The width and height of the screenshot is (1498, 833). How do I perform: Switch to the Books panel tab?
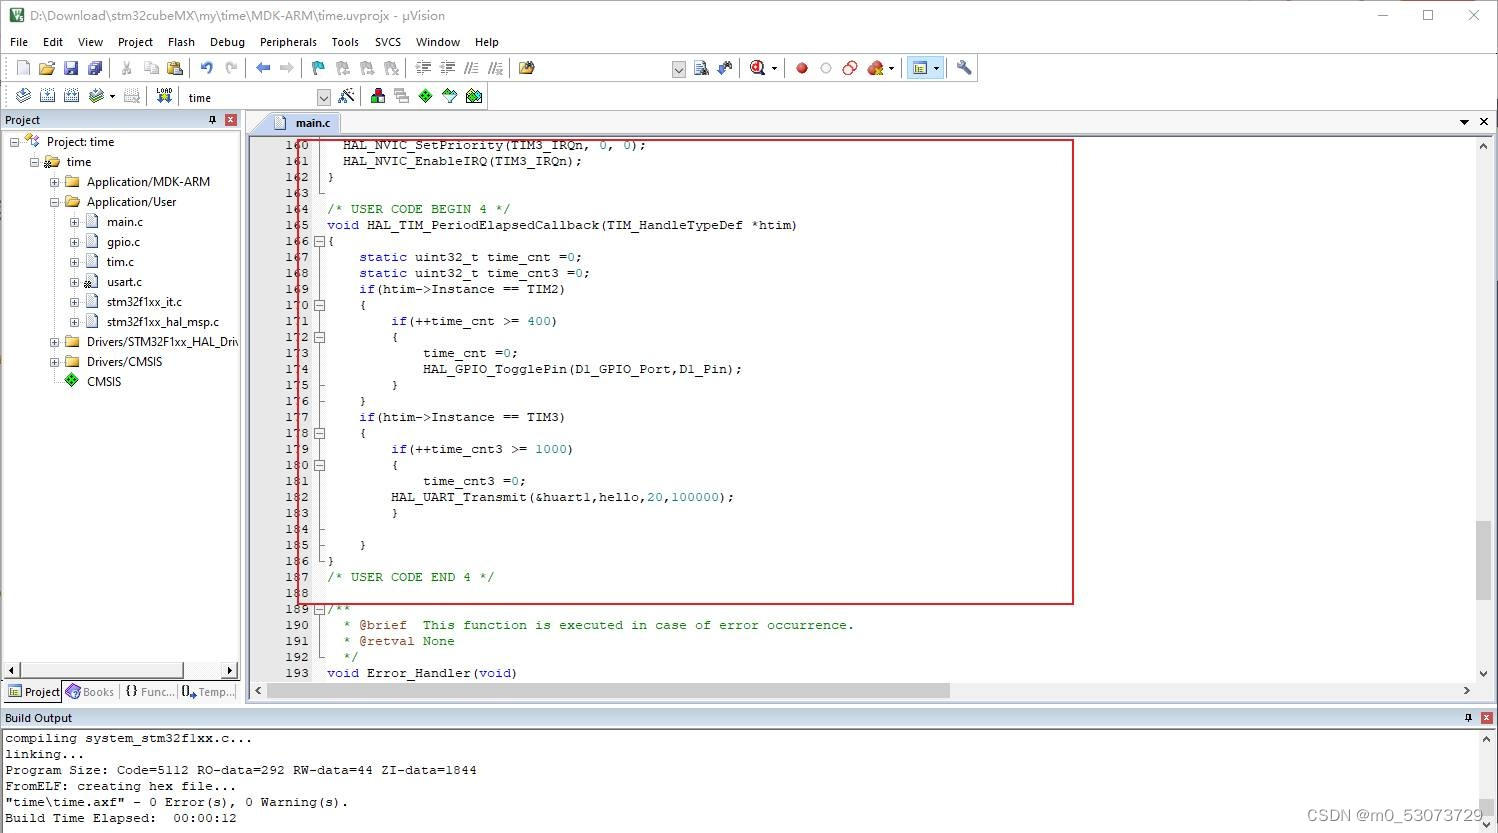pyautogui.click(x=90, y=692)
